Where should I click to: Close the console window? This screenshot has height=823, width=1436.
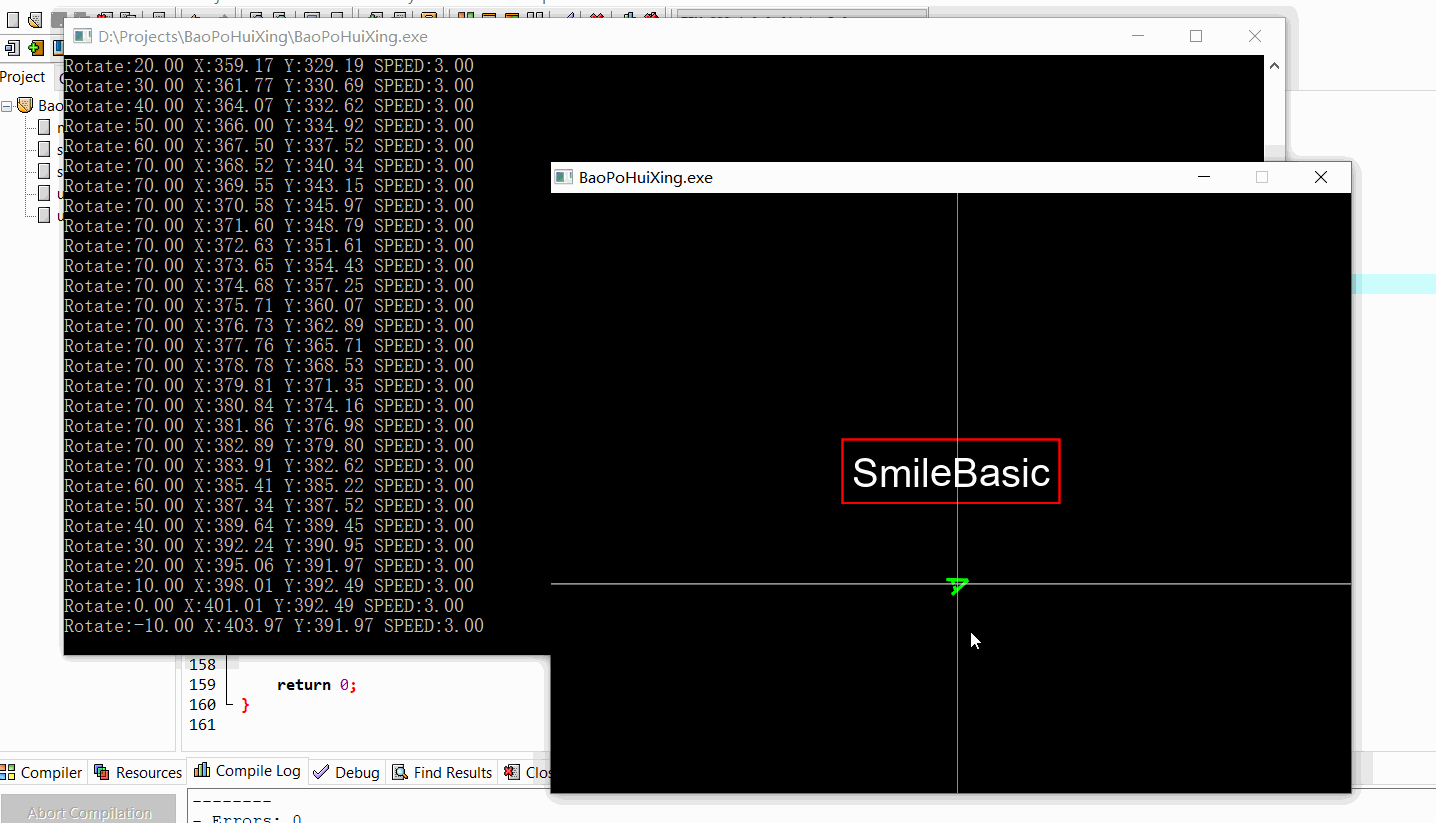1255,36
